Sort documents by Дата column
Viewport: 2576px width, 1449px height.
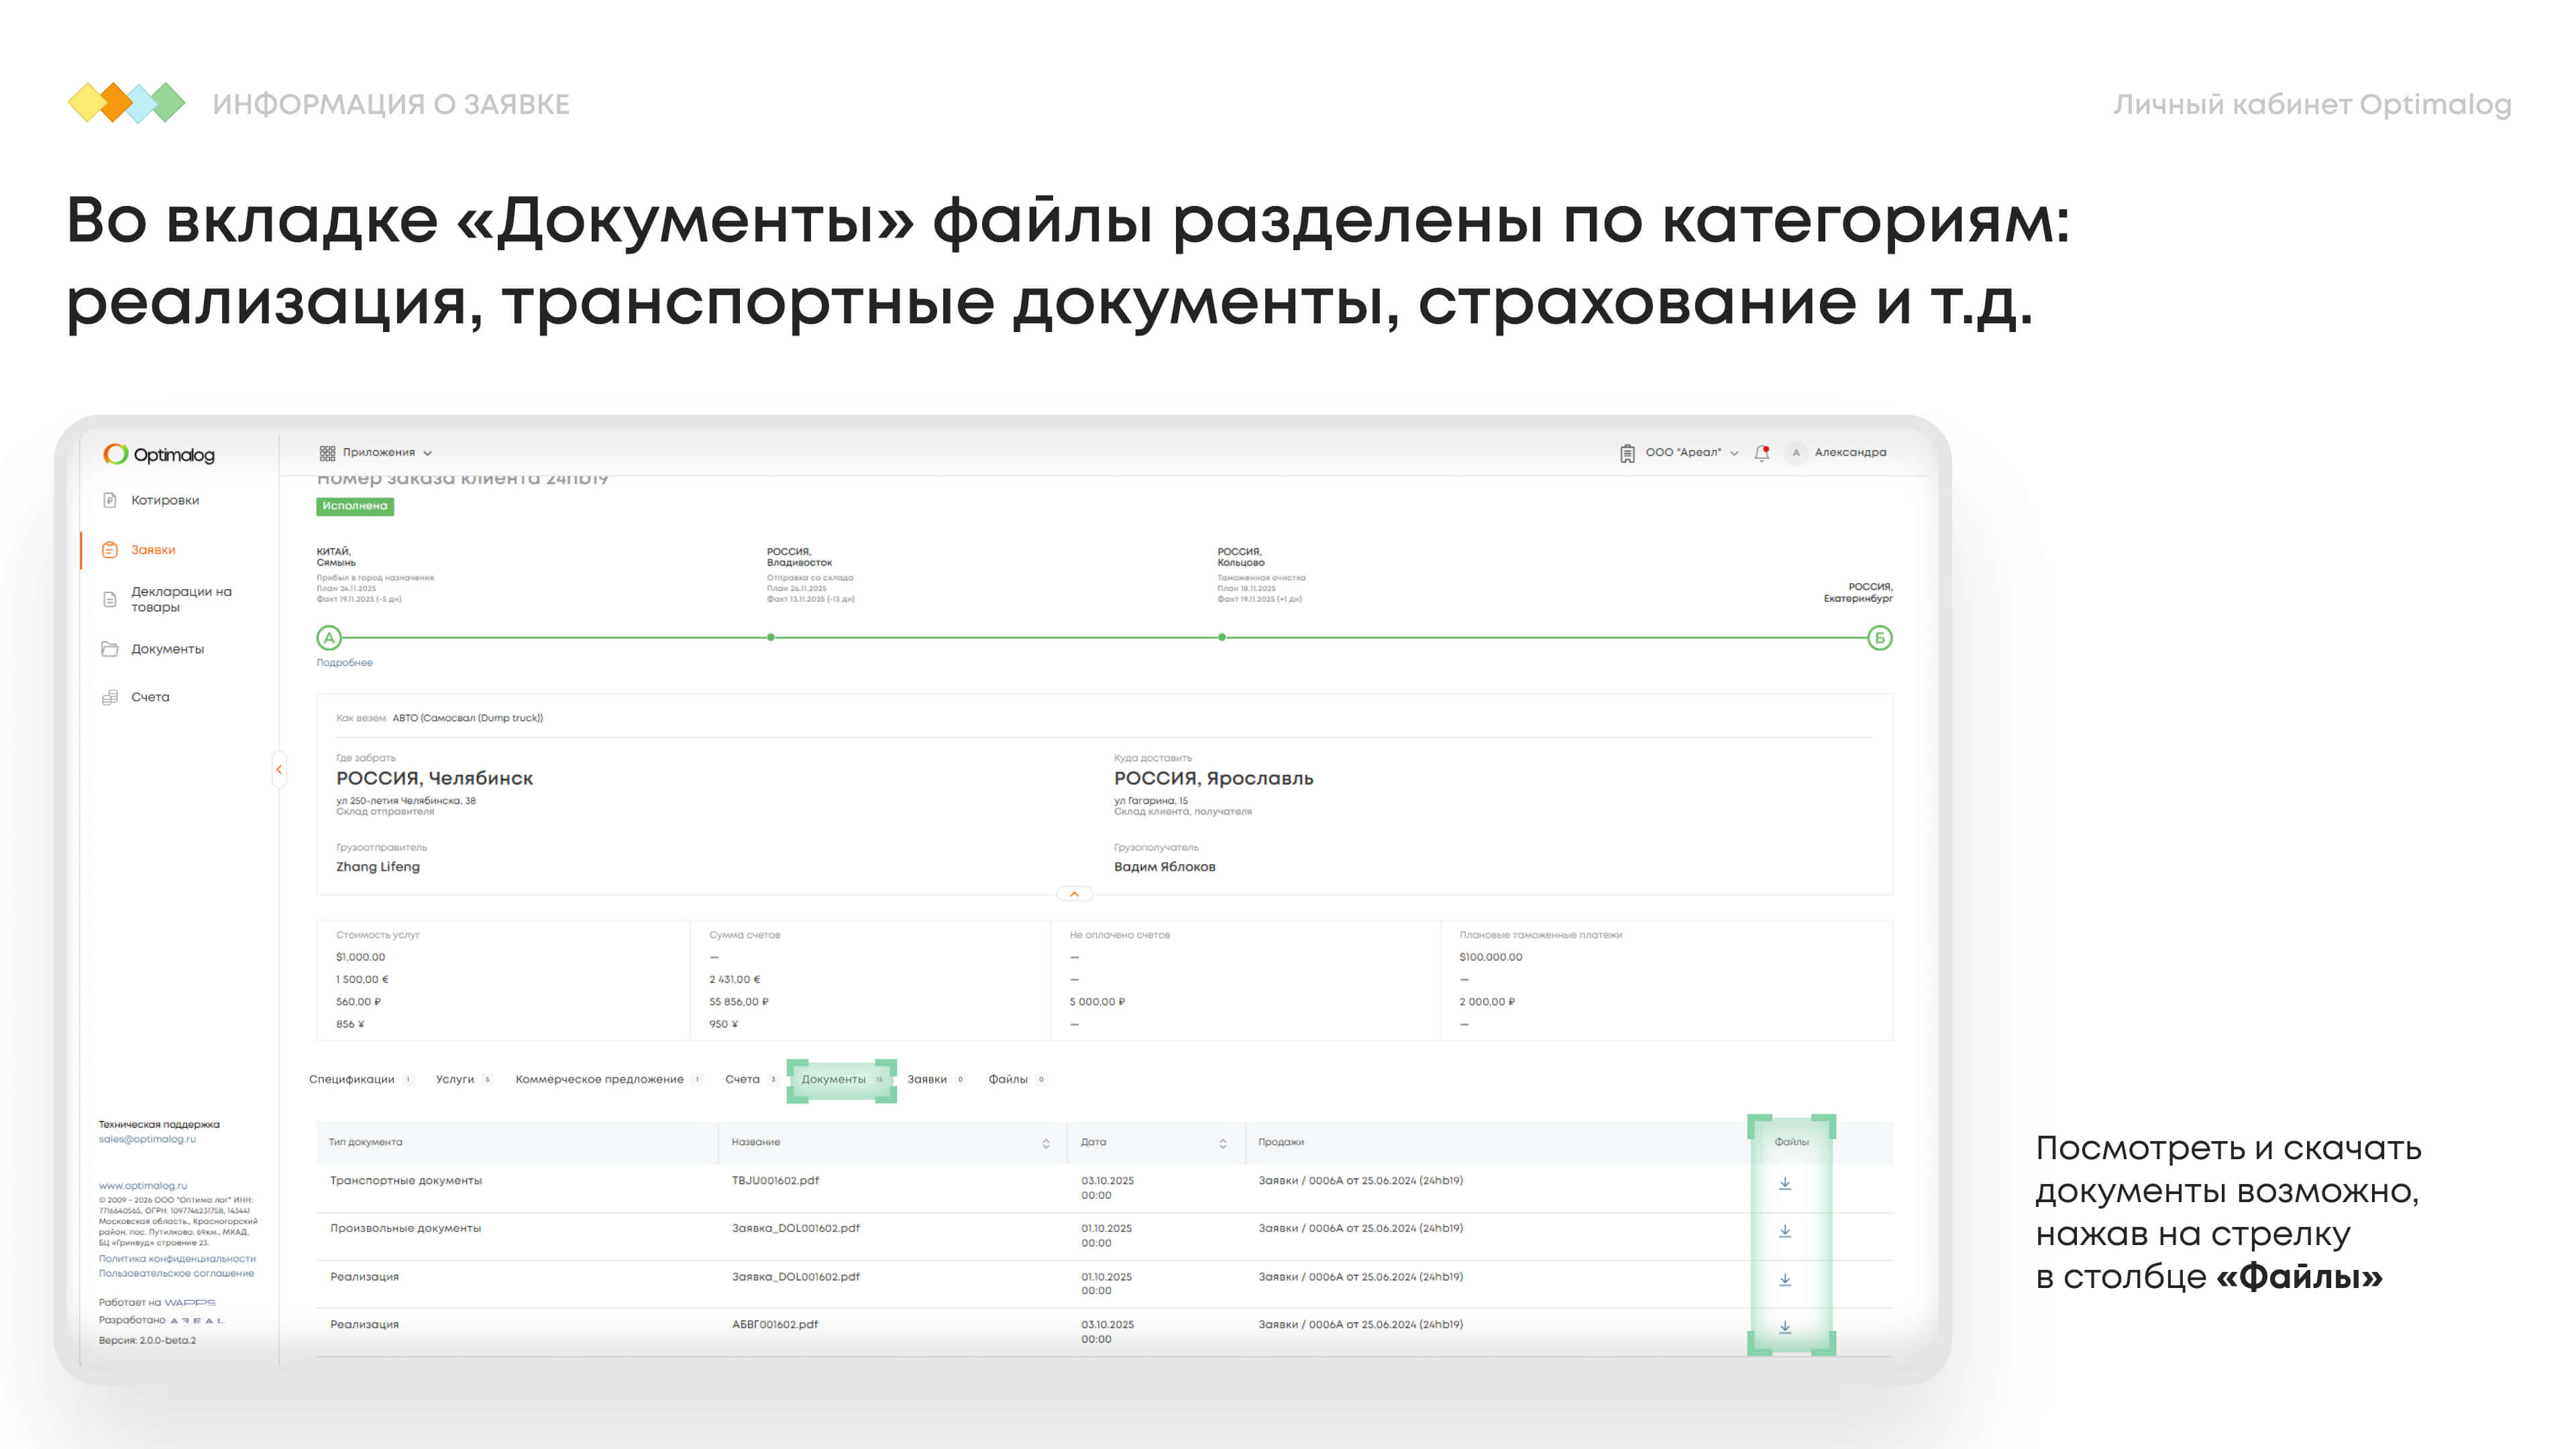[x=1222, y=1143]
